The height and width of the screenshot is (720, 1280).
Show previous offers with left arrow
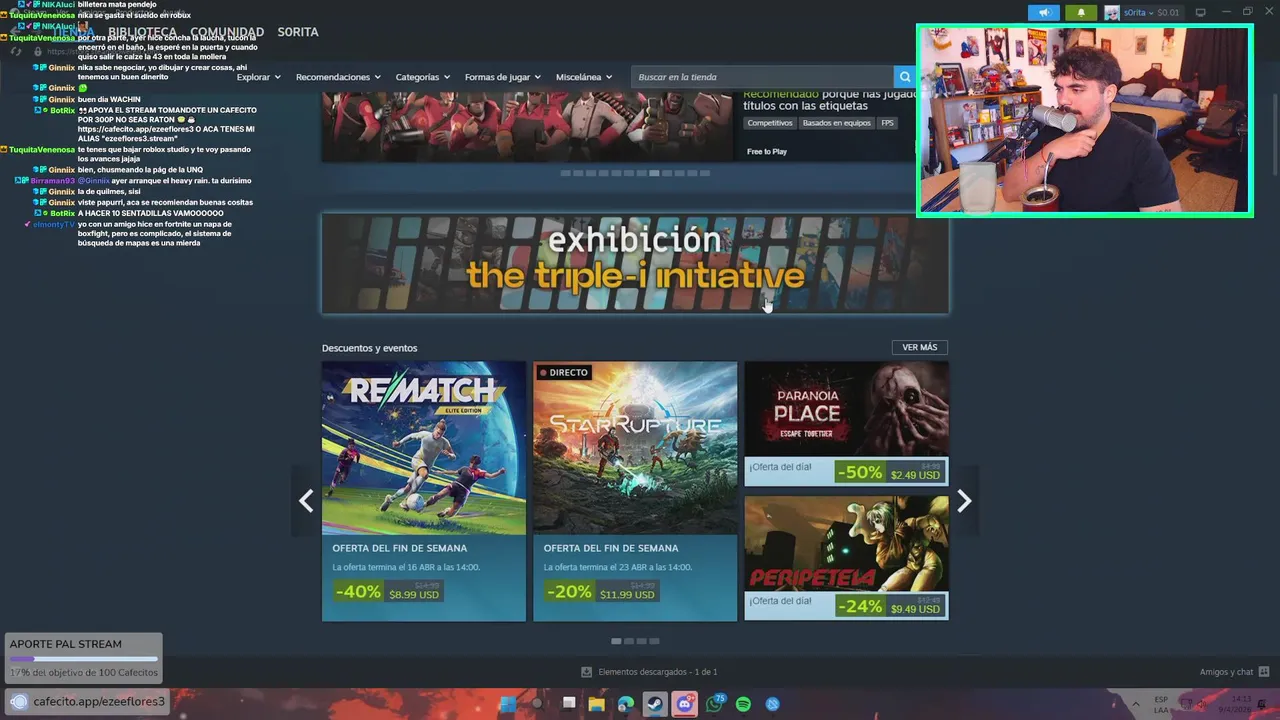[x=306, y=501]
